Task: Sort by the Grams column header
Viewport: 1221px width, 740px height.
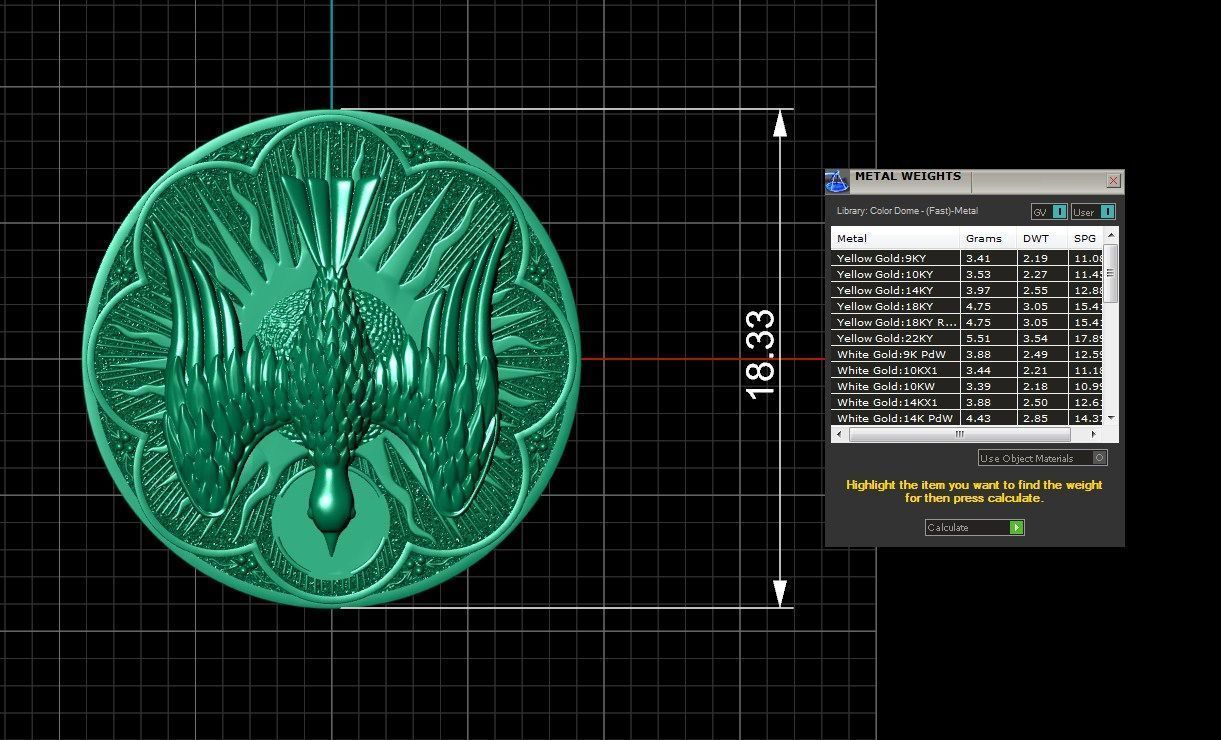Action: tap(988, 238)
